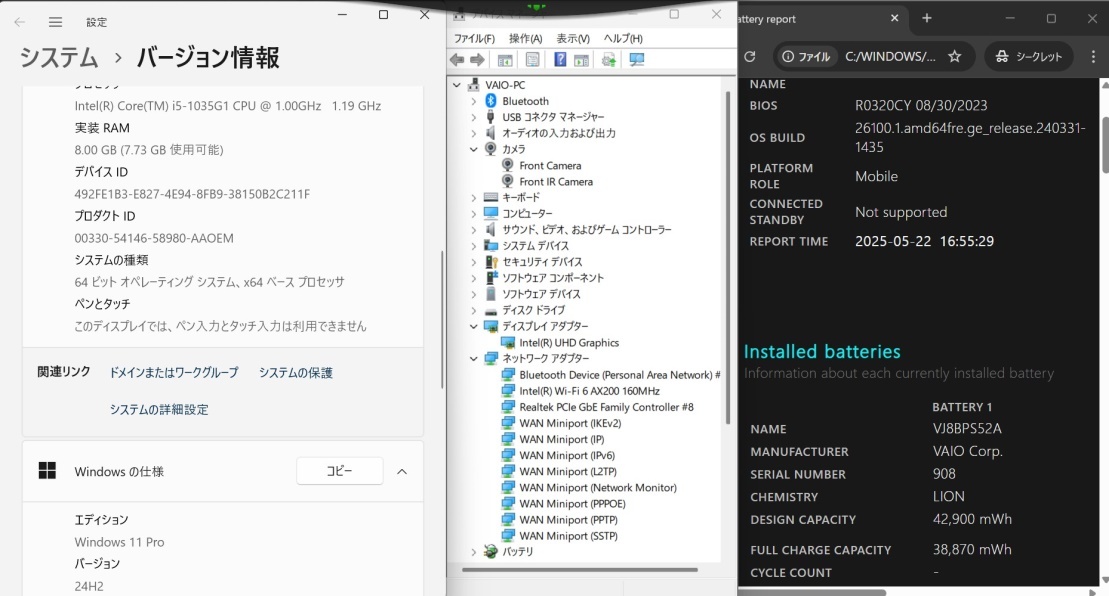
Task: Copy Windows specifications with コピー button
Action: pyautogui.click(x=339, y=471)
